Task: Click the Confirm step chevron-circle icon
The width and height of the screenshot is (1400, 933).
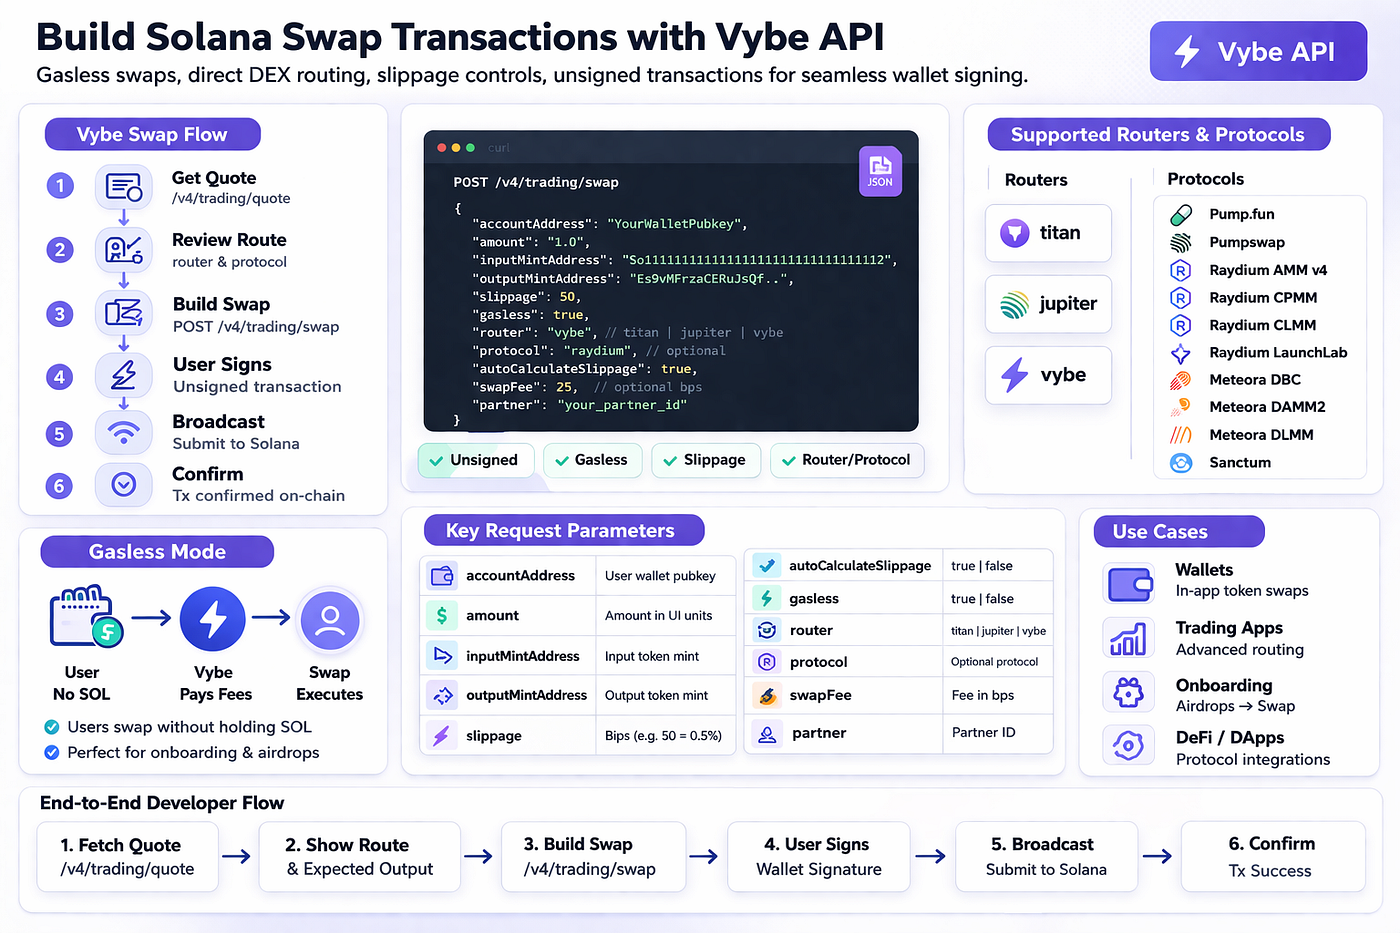Action: [124, 485]
